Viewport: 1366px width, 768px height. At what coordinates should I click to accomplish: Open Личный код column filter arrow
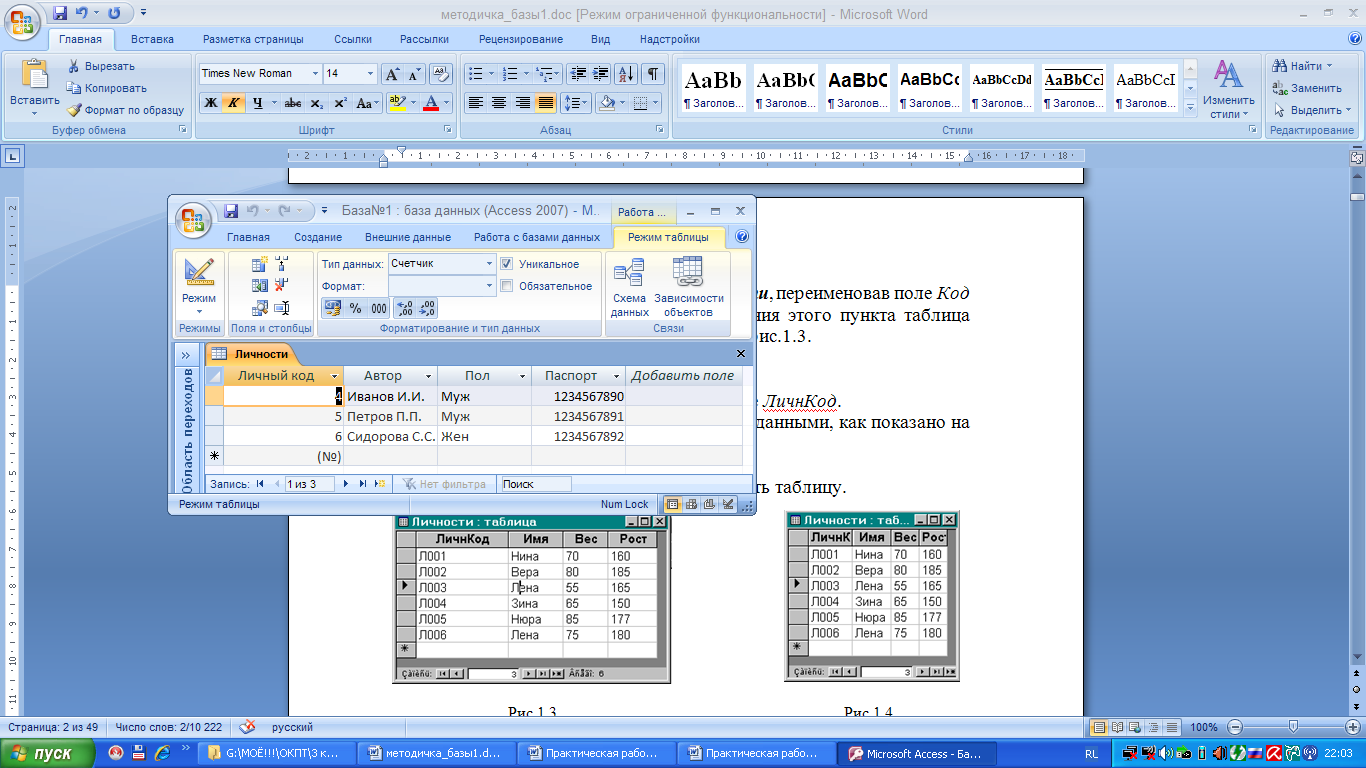point(334,376)
